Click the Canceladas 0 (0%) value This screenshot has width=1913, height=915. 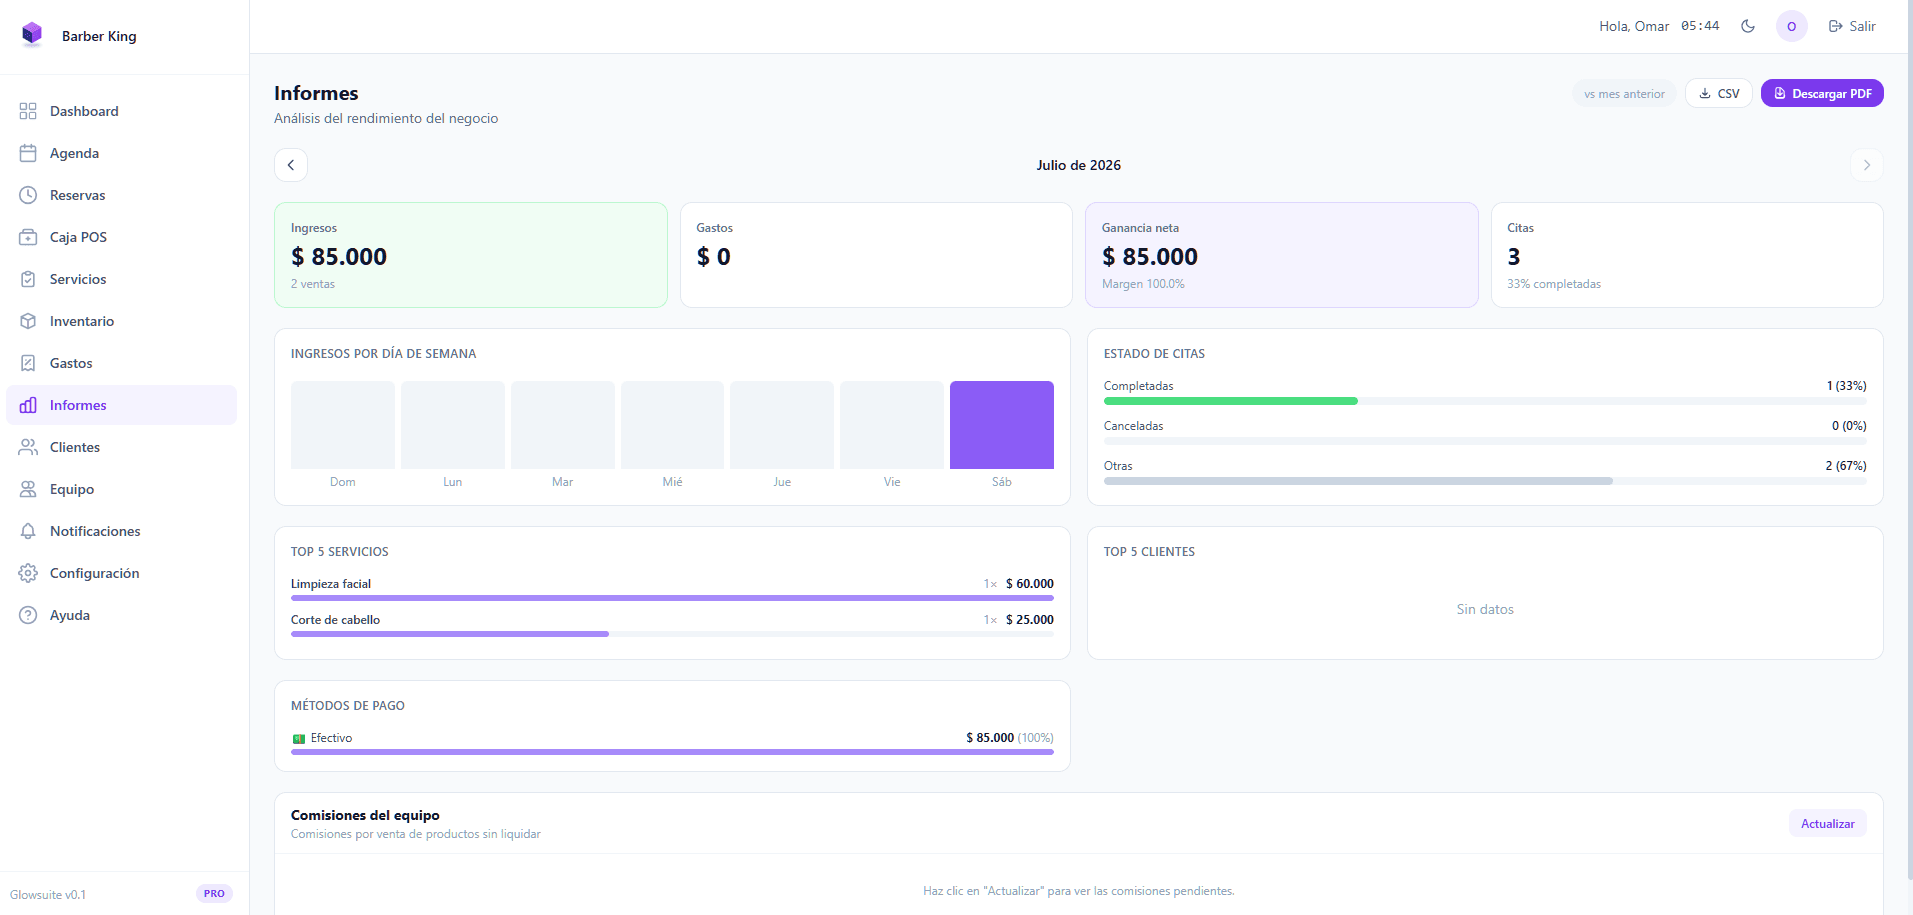pyautogui.click(x=1849, y=426)
